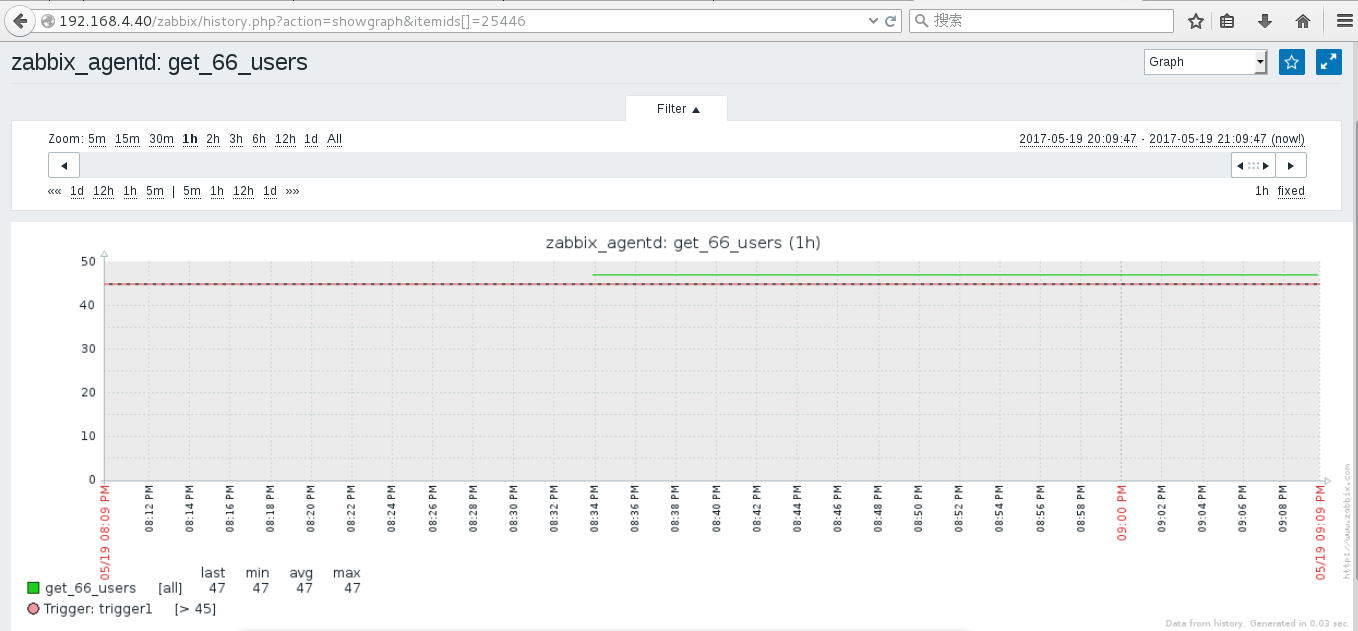1358x631 pixels.
Task: Set zoom to 5m
Action: [x=97, y=139]
